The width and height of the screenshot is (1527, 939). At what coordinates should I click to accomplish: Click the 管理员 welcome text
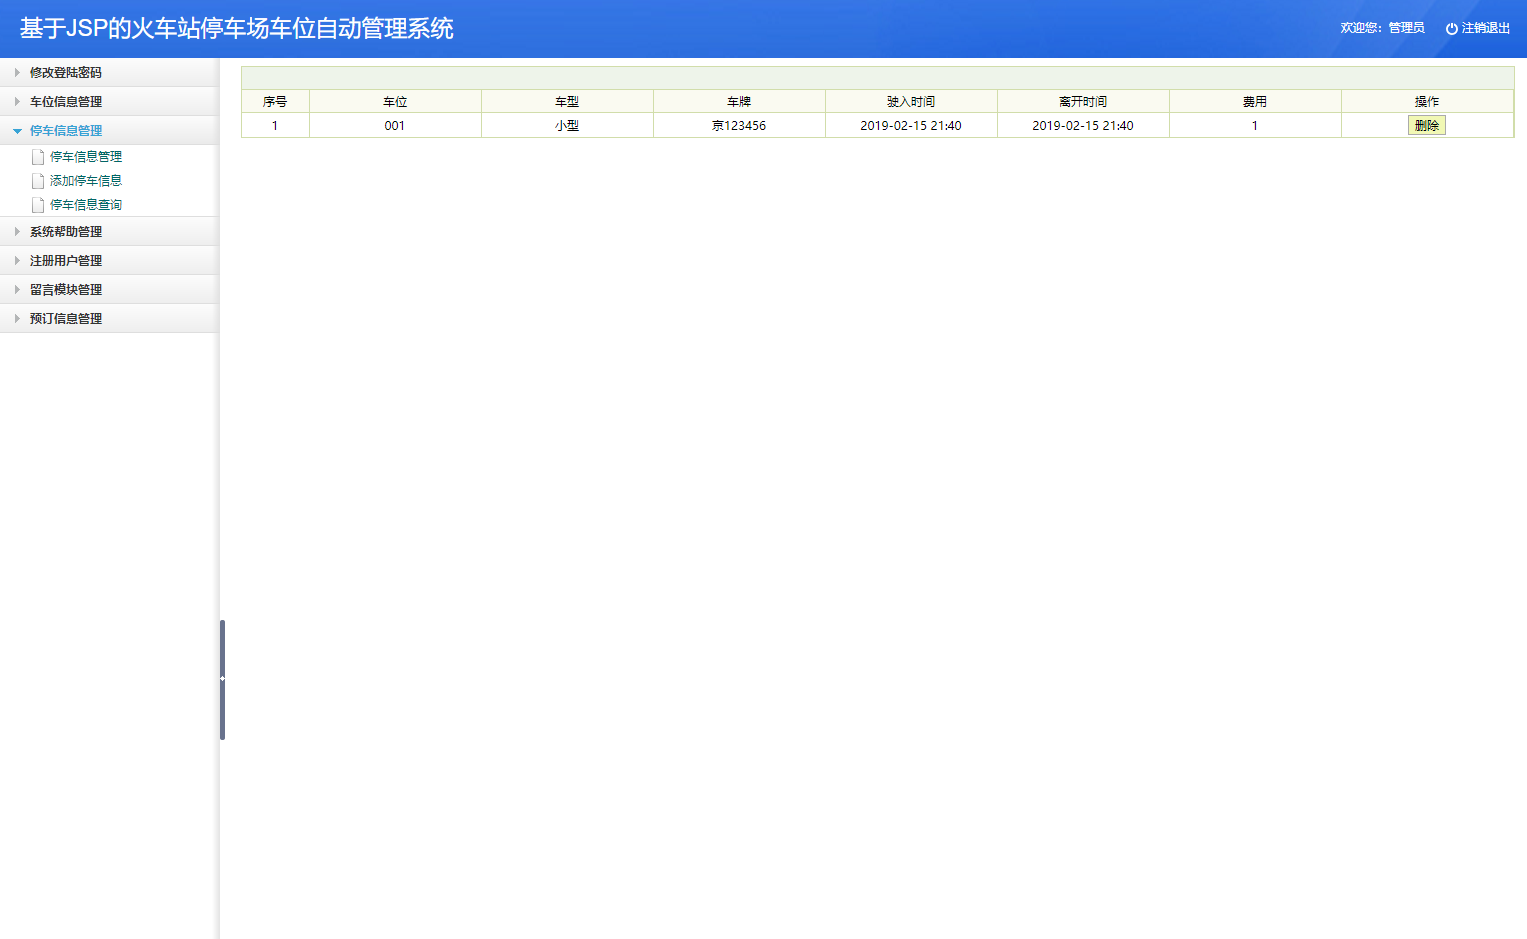coord(1404,27)
